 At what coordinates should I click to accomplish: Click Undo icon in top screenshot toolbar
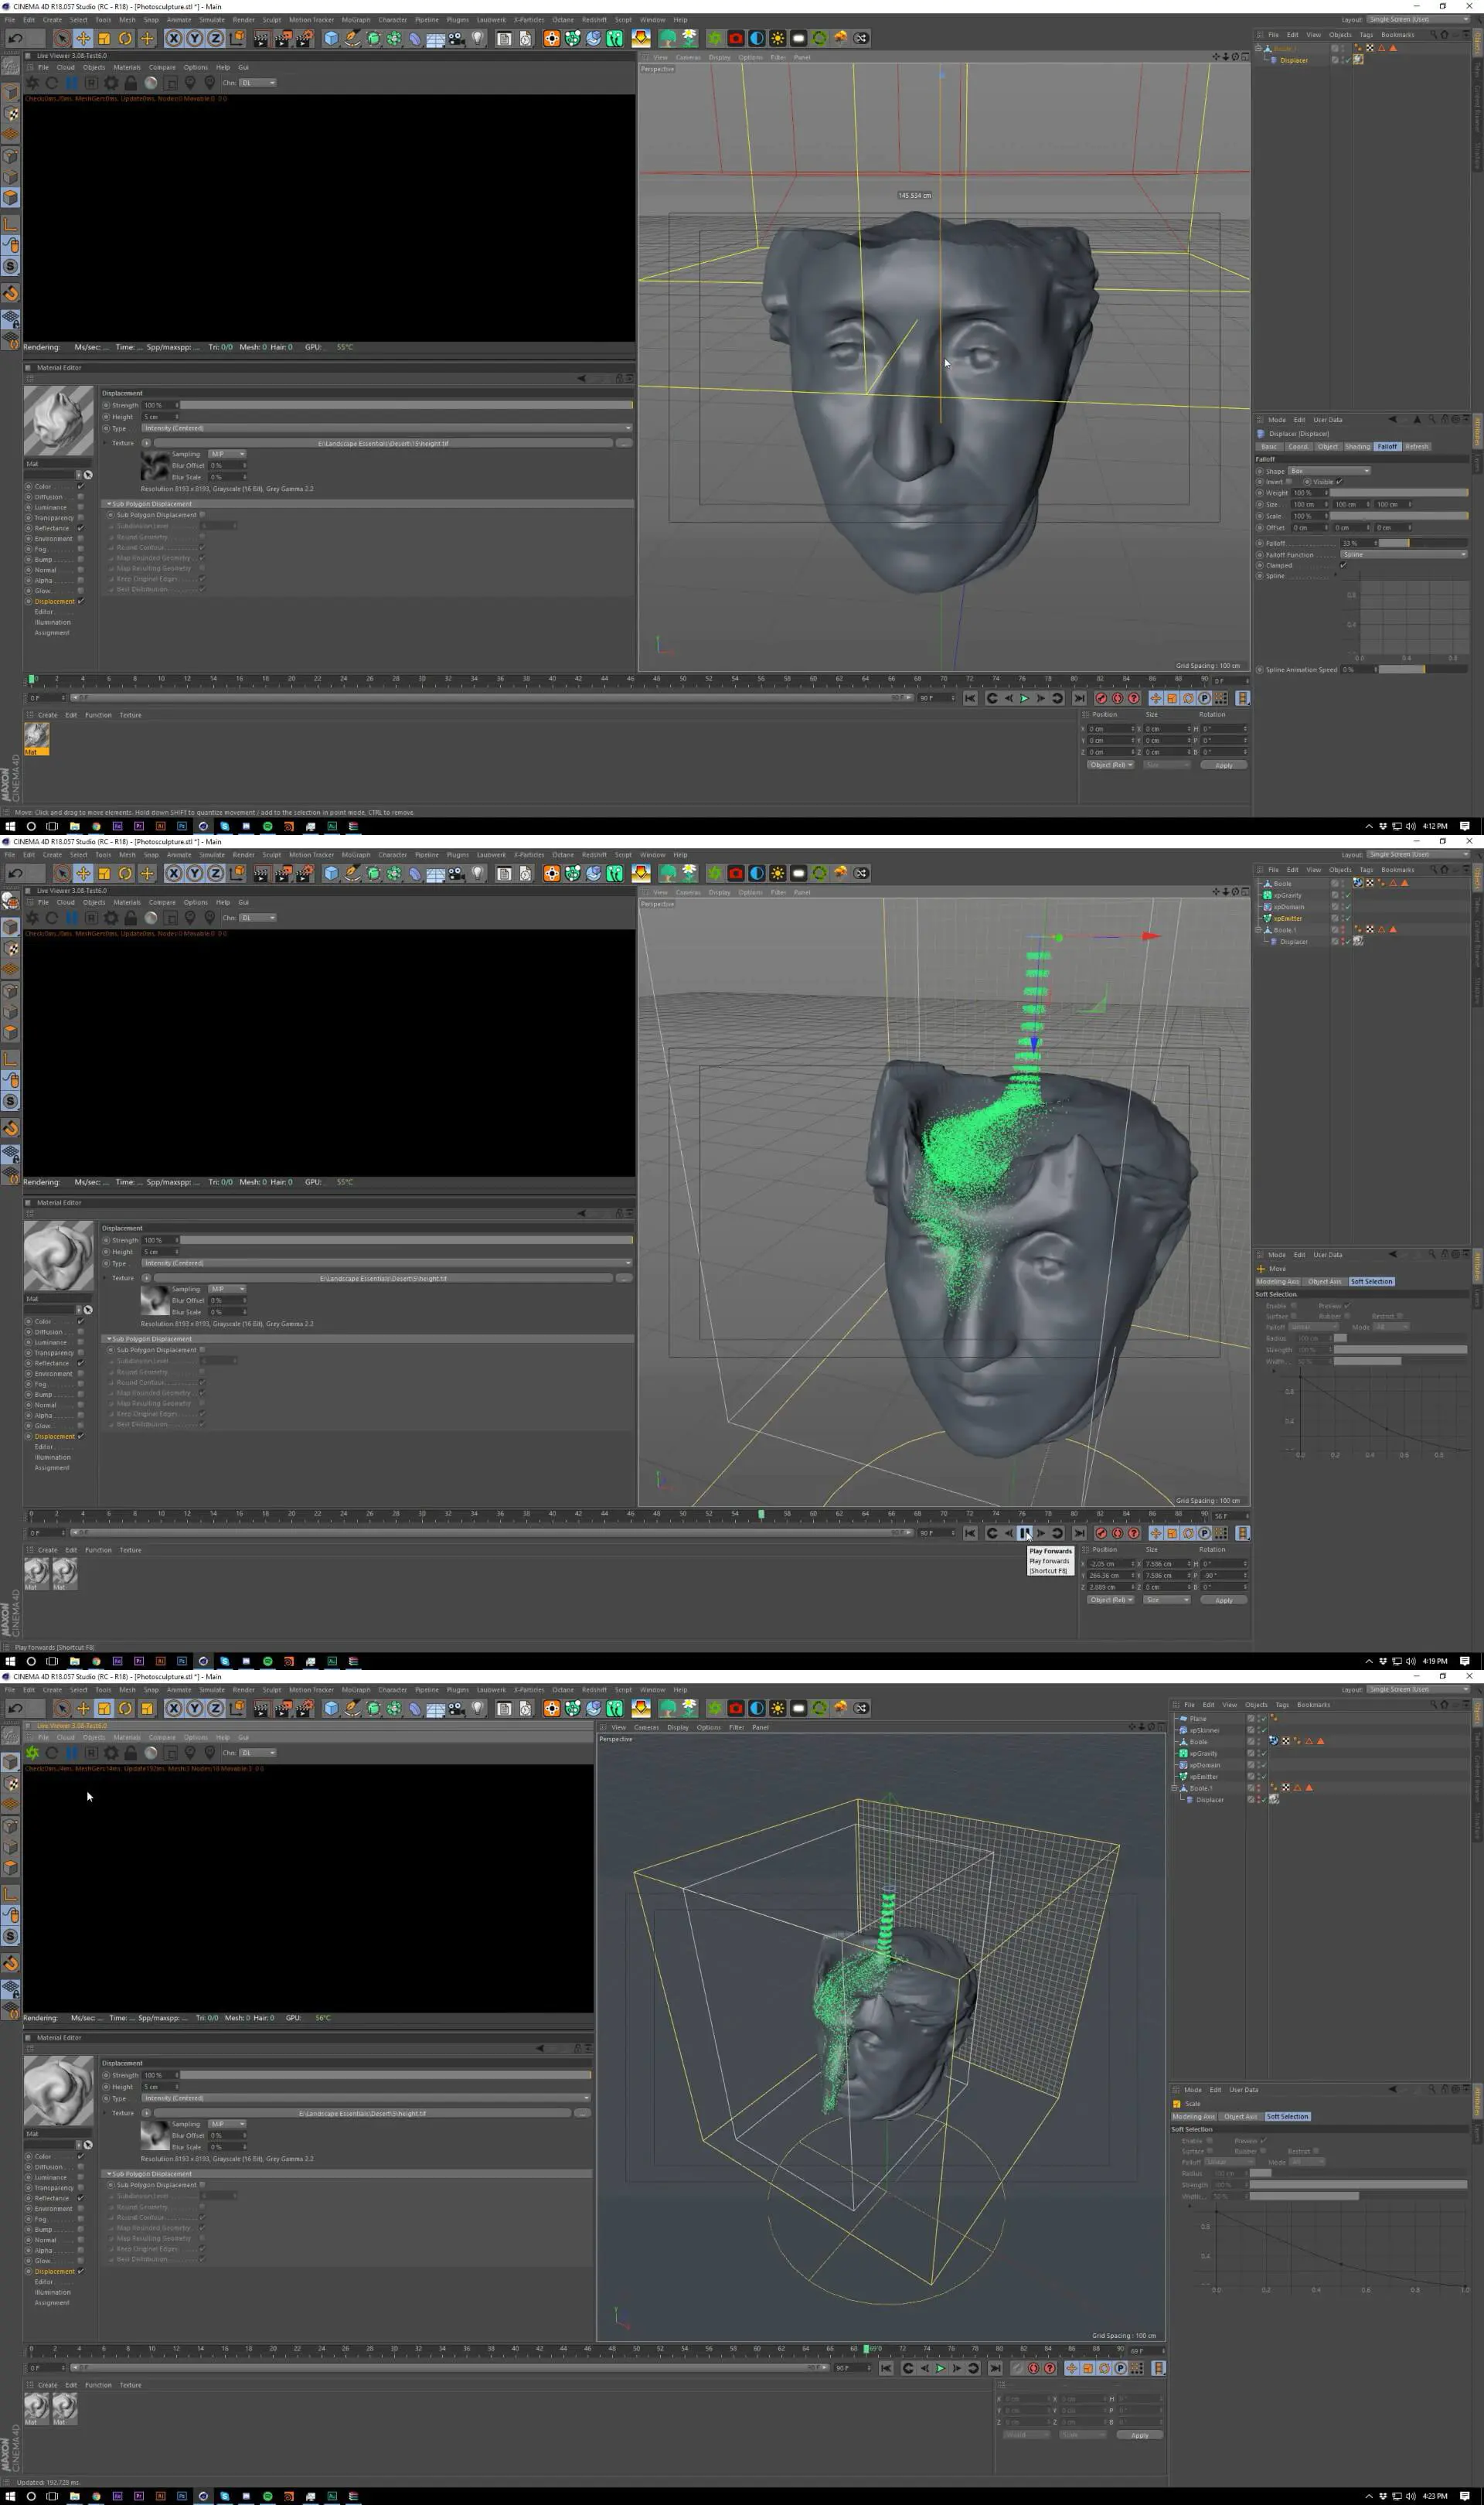(x=15, y=38)
